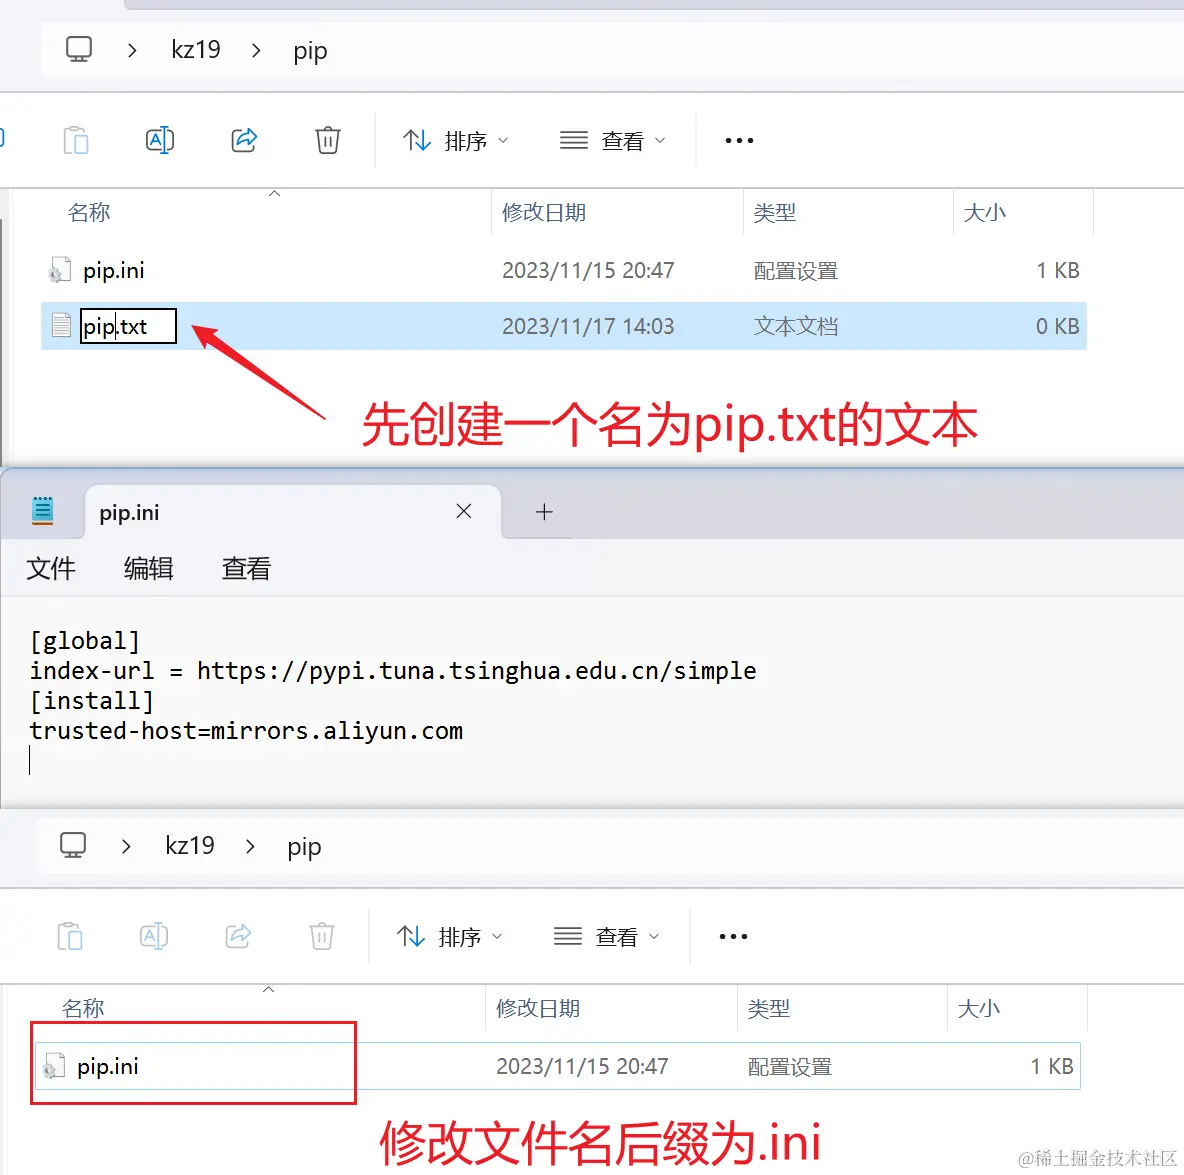The height and width of the screenshot is (1175, 1184).
Task: Click the delete icon in the bottom Explorer toolbar
Action: [x=322, y=936]
